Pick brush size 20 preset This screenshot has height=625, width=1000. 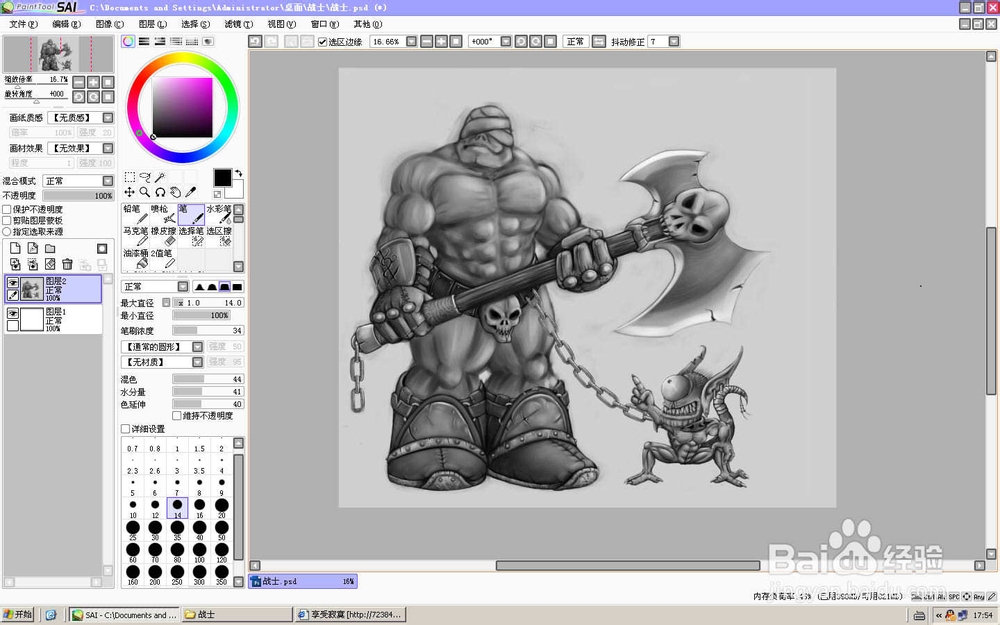221,508
